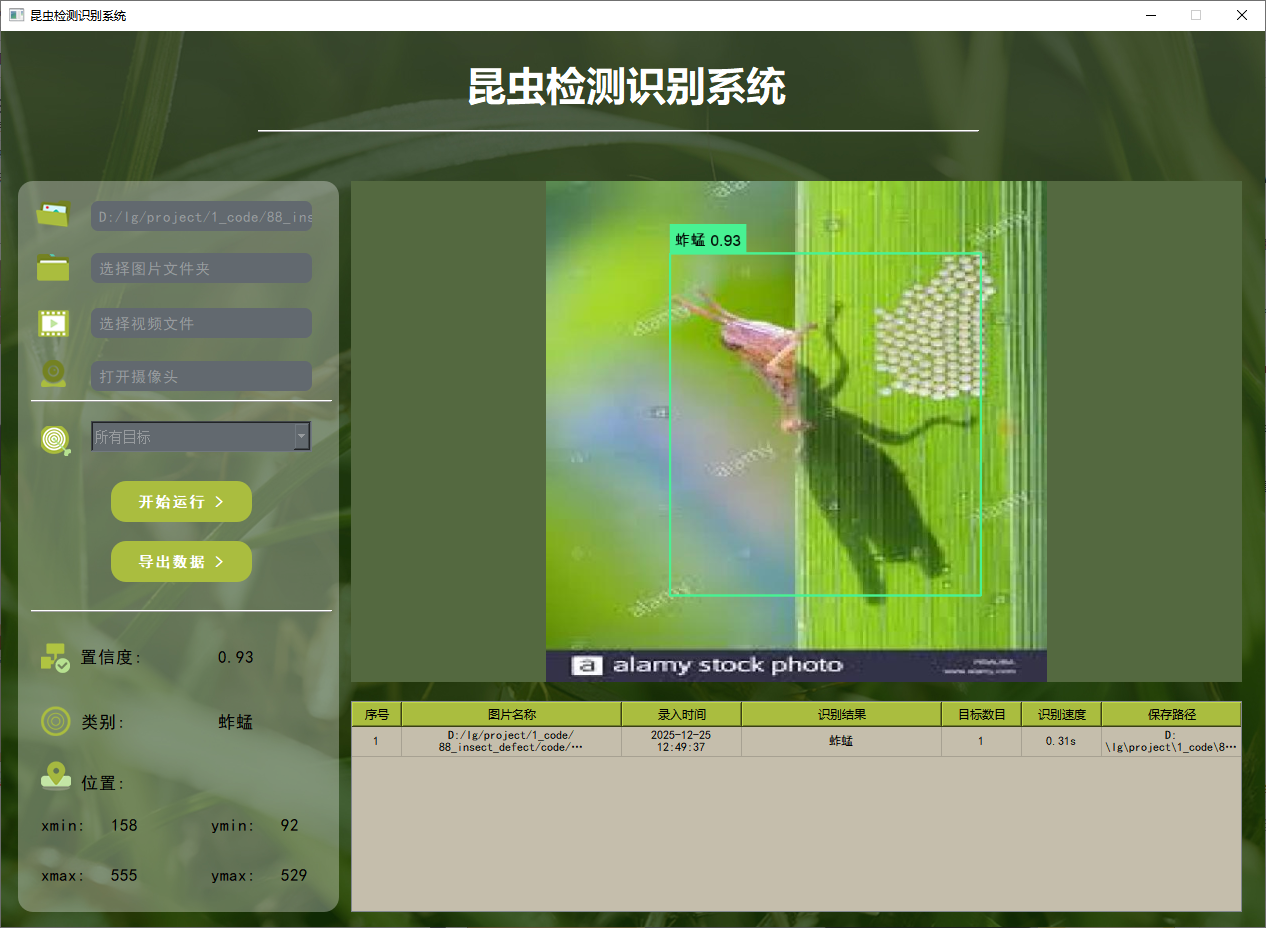The image size is (1266, 928).
Task: Click the 识别速度 column header
Action: pyautogui.click(x=1061, y=714)
